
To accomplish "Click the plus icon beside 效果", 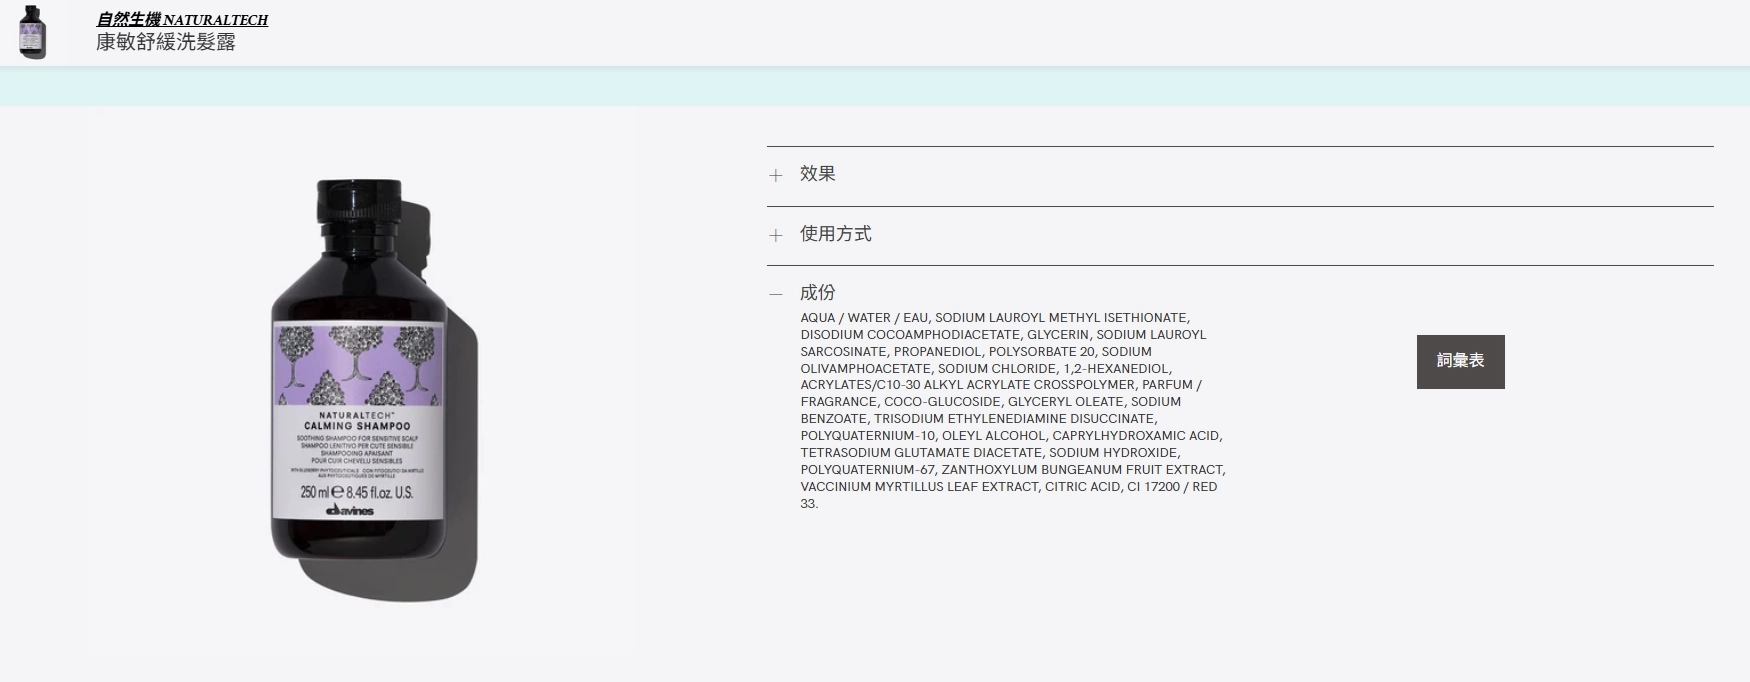I will [x=775, y=176].
